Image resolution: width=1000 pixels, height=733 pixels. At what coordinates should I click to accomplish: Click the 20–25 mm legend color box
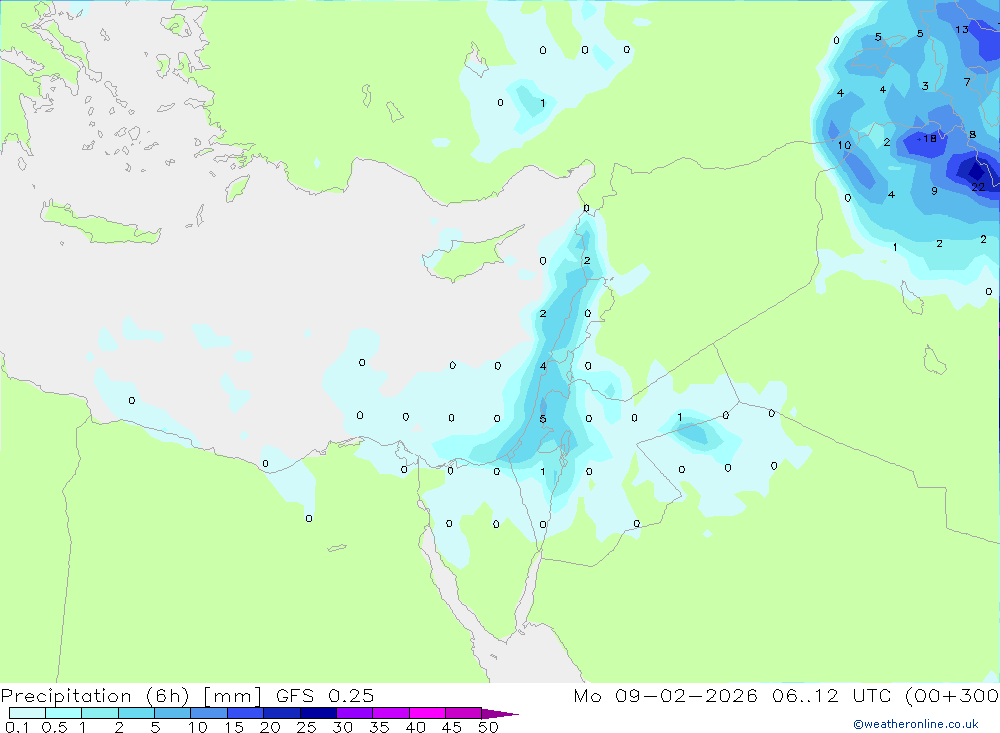(x=281, y=713)
